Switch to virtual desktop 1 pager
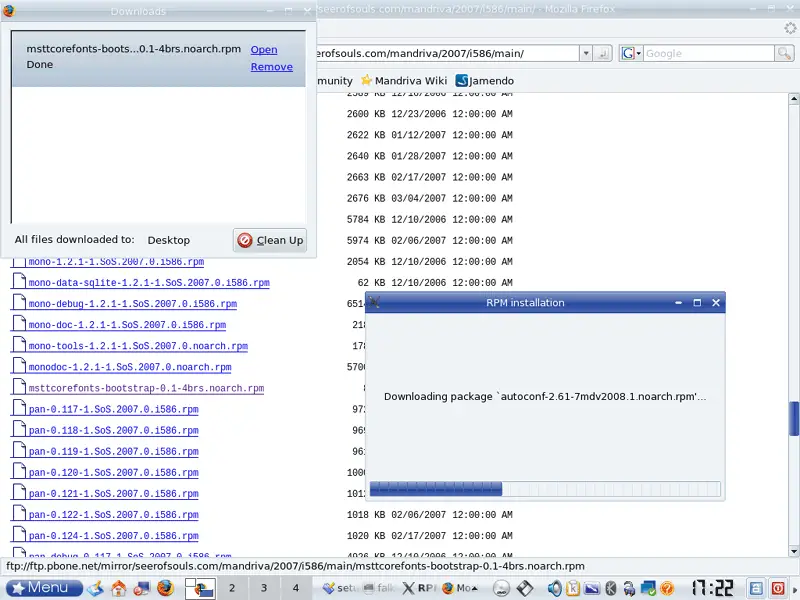The height and width of the screenshot is (600, 800). pos(200,588)
